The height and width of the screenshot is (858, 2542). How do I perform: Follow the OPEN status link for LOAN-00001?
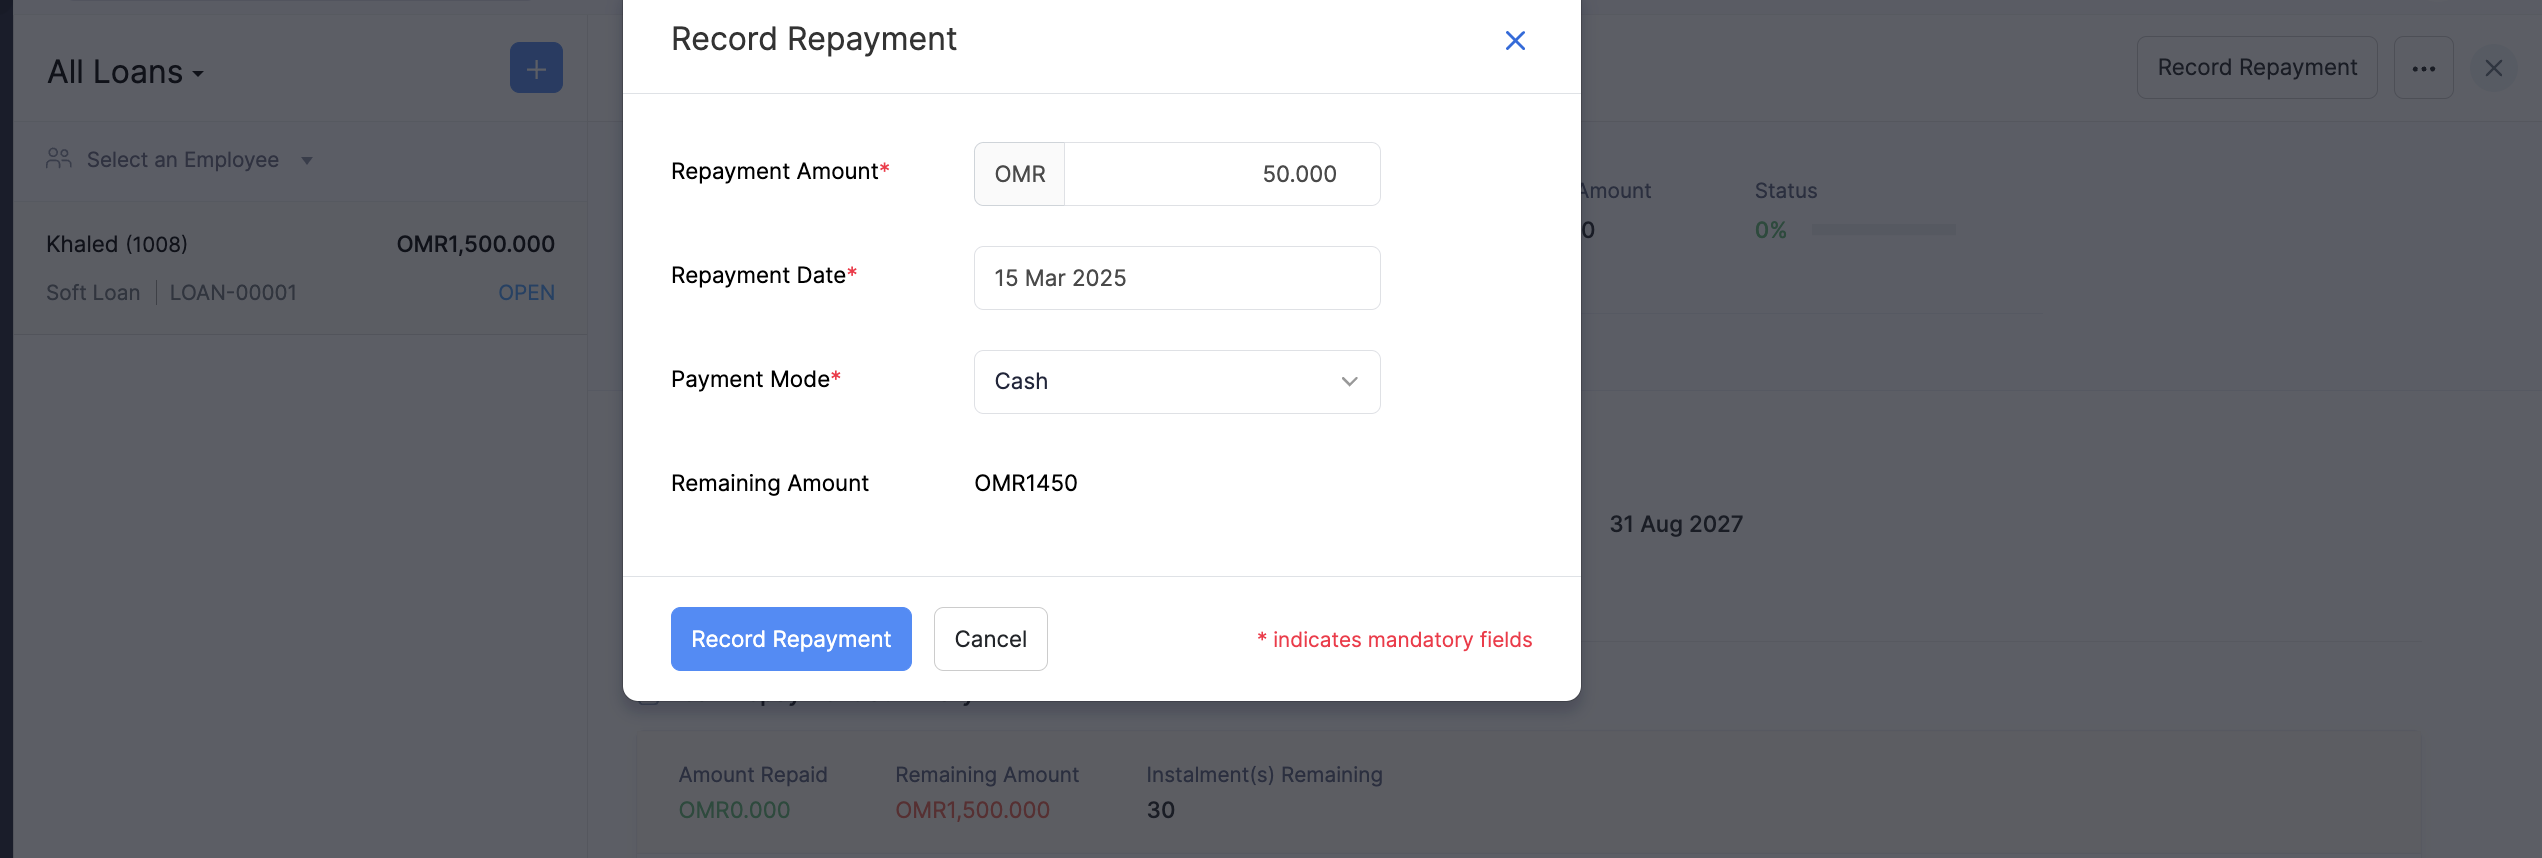[x=527, y=292]
